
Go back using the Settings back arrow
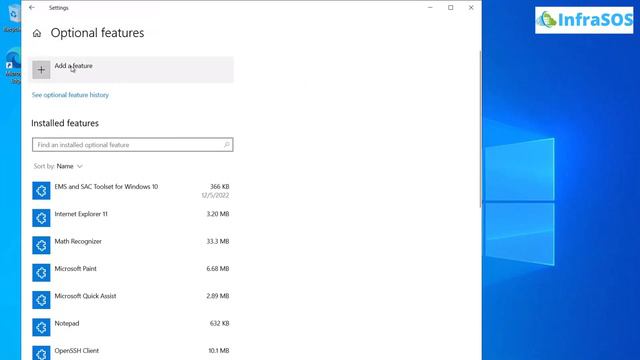coord(32,8)
